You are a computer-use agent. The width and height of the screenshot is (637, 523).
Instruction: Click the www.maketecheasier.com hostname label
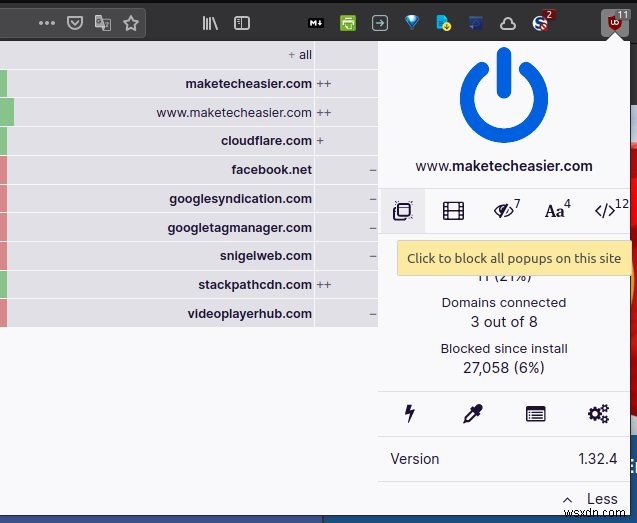coord(504,166)
